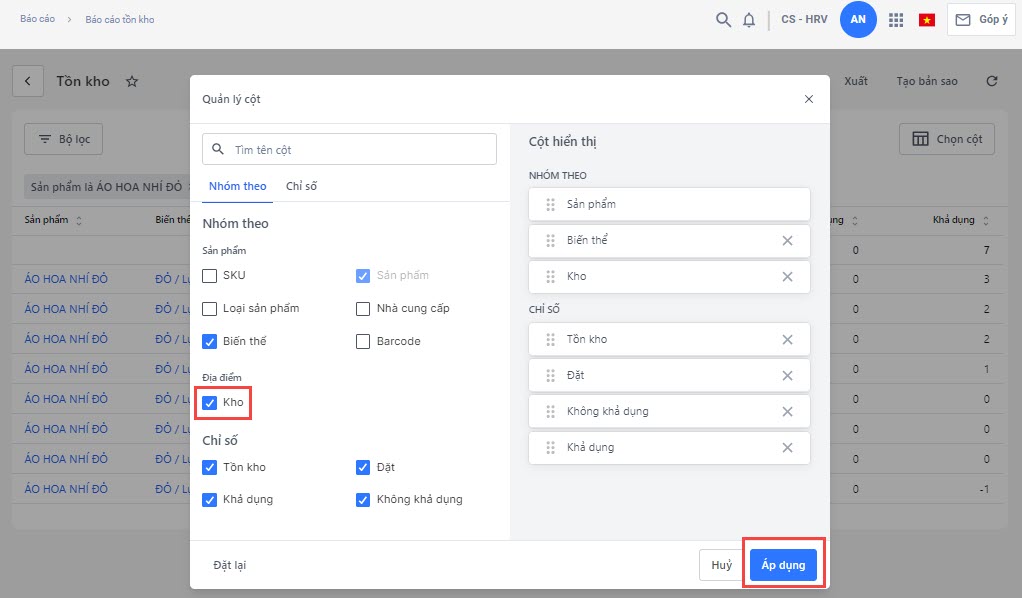
Task: Open the apps grid menu
Action: coord(896,20)
